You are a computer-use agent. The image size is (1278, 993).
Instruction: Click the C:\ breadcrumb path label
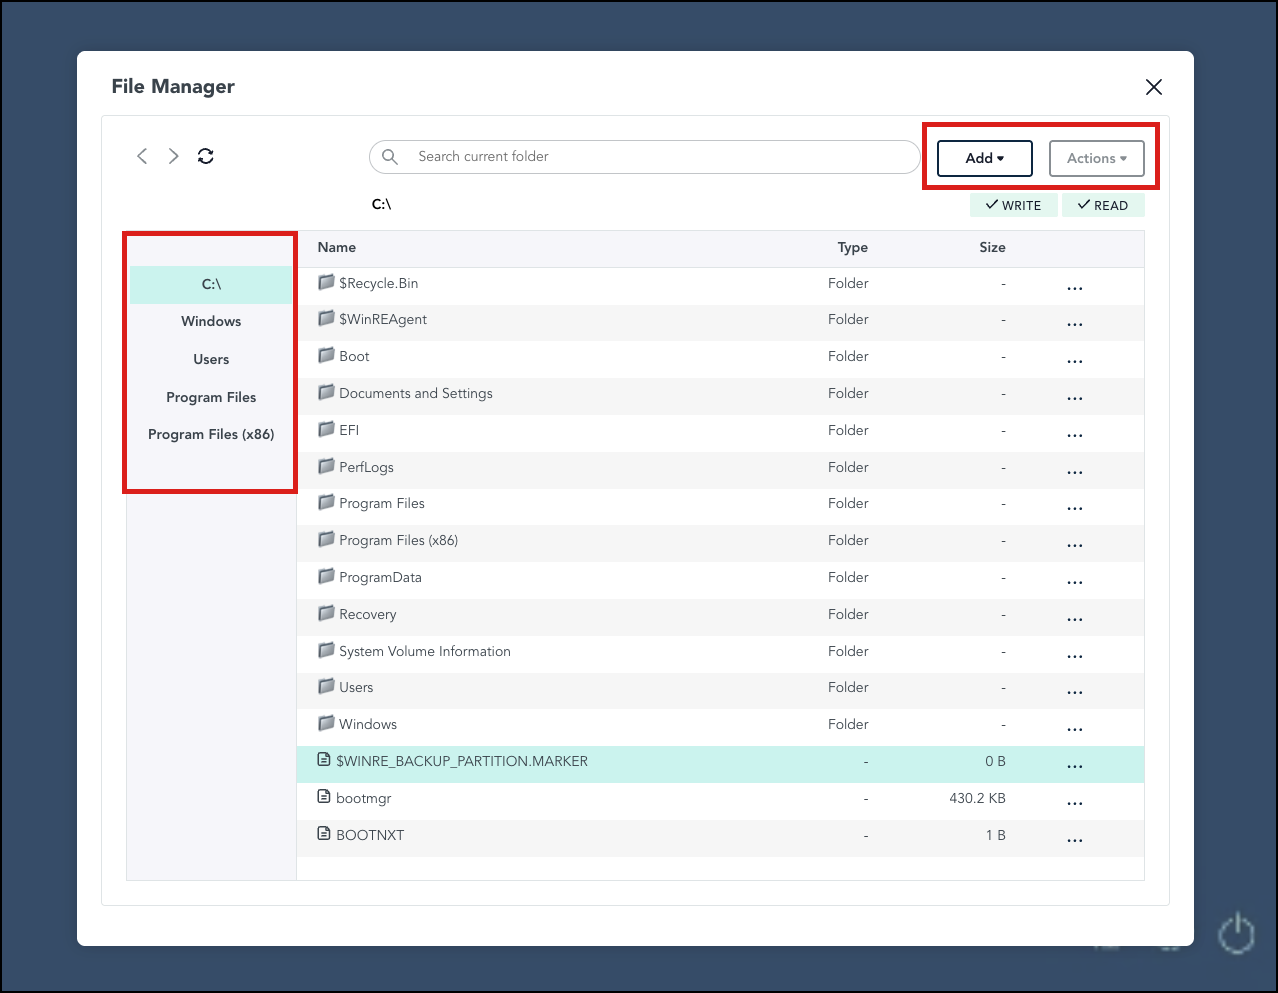coord(381,203)
